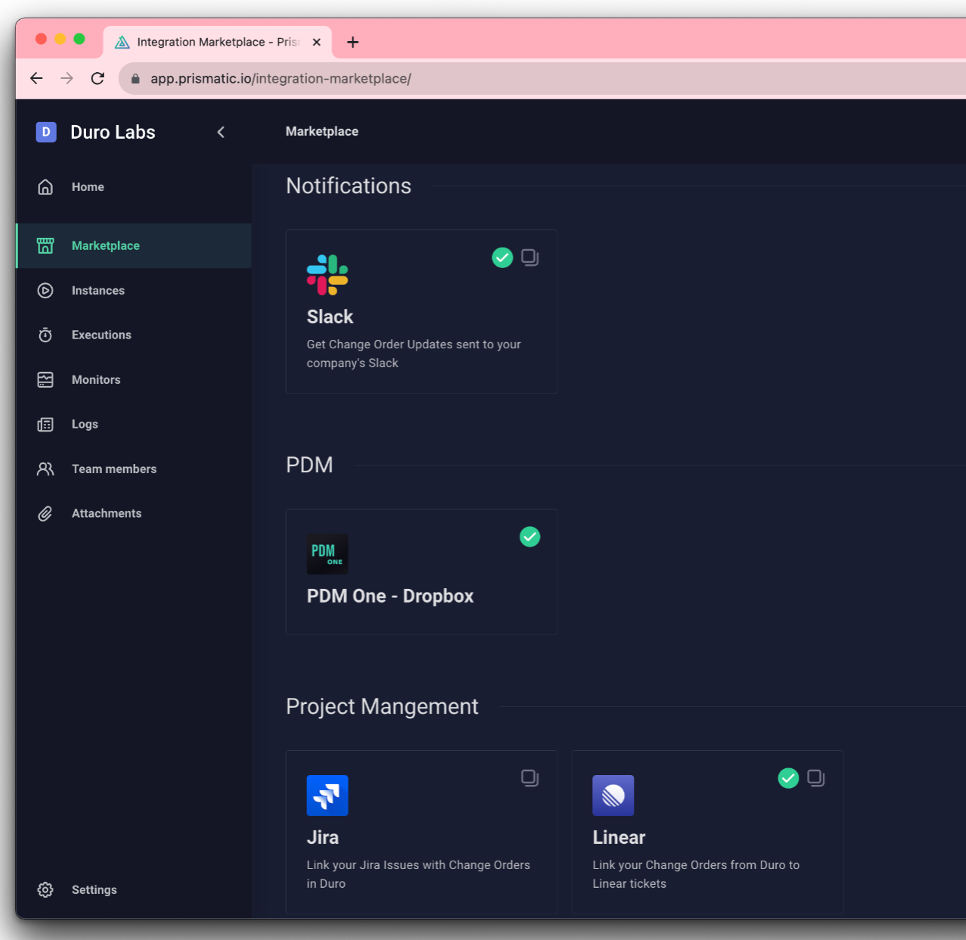Image resolution: width=966 pixels, height=940 pixels.
Task: Click the green checkmark on PDM One card
Action: 530,537
